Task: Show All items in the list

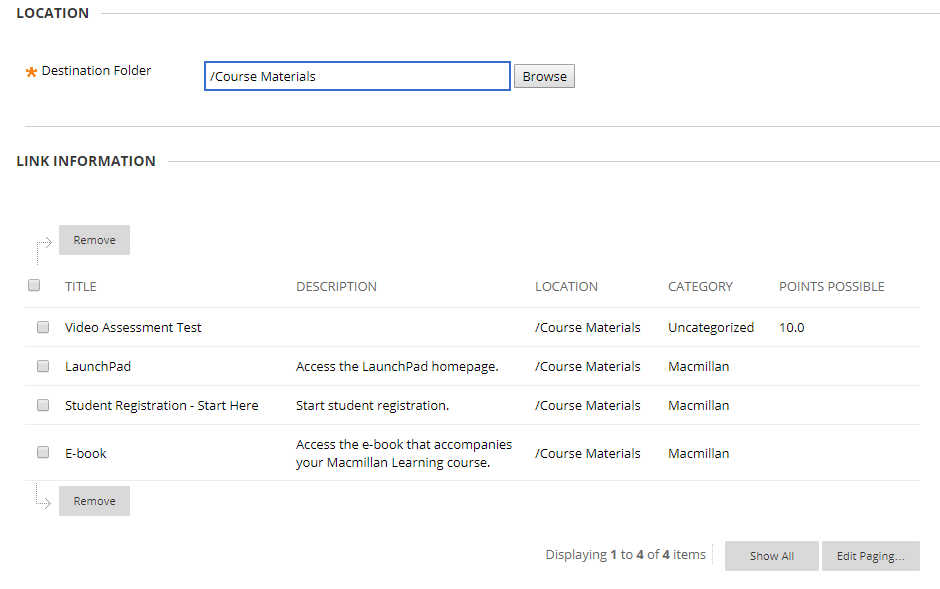Action: pyautogui.click(x=772, y=556)
